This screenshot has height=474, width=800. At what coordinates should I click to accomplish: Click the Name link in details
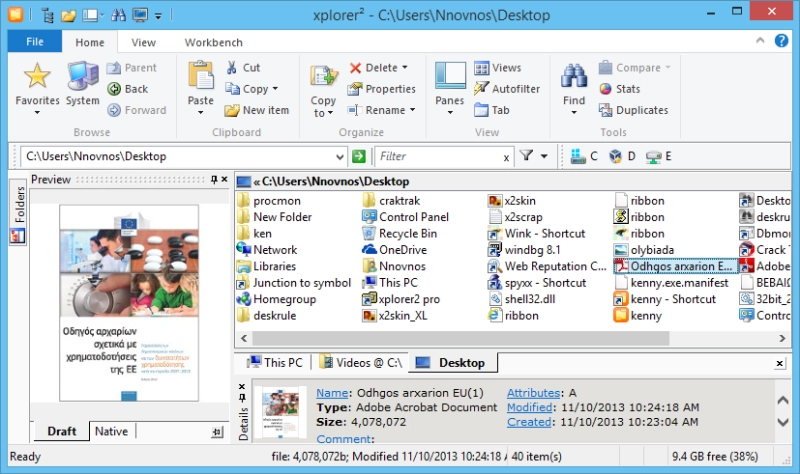point(332,393)
